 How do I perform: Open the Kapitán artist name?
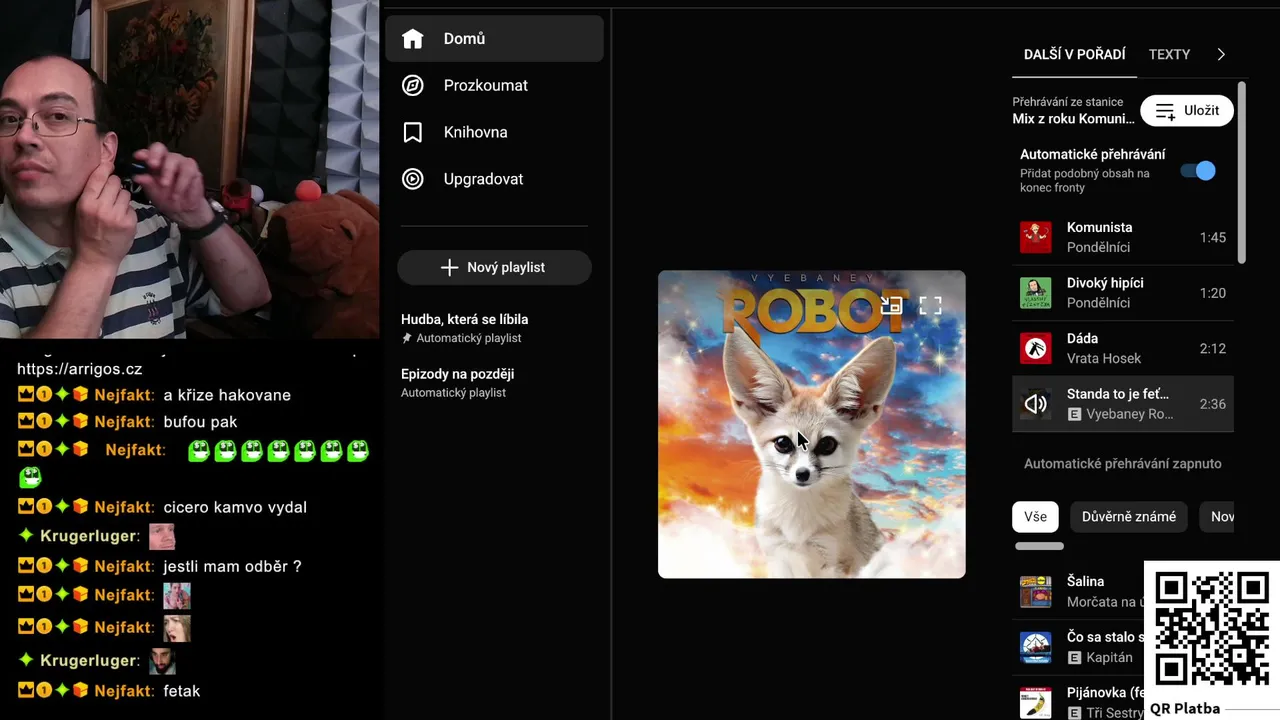(1109, 658)
